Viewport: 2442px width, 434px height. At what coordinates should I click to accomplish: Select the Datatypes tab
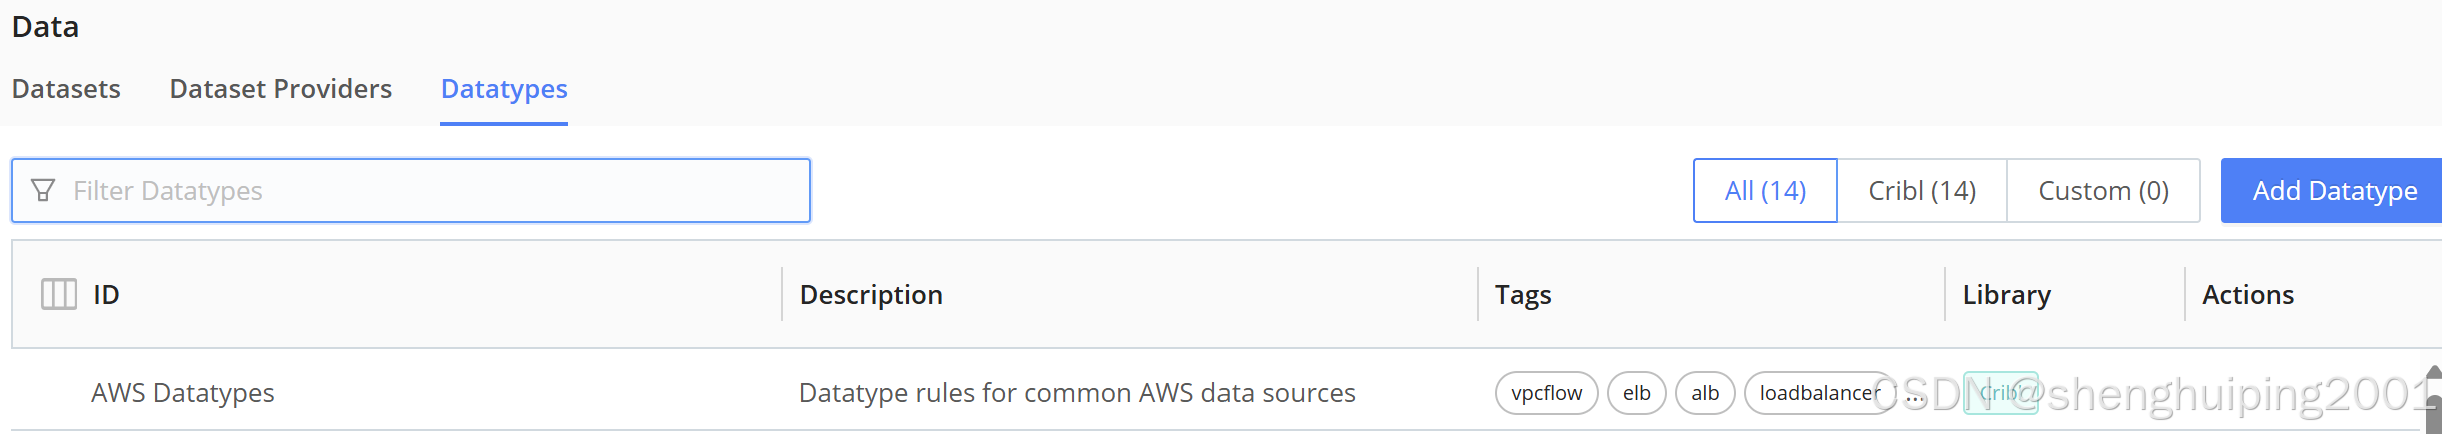pos(504,89)
